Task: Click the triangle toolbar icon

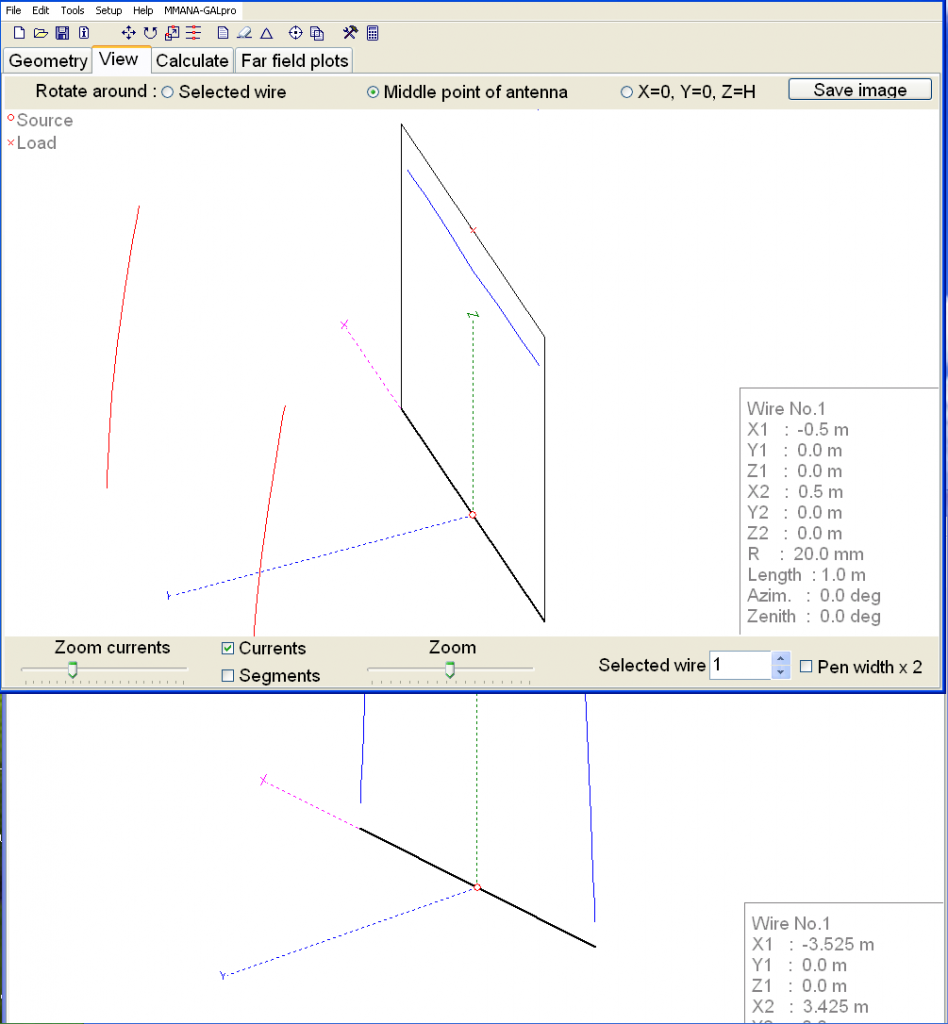Action: click(x=266, y=33)
